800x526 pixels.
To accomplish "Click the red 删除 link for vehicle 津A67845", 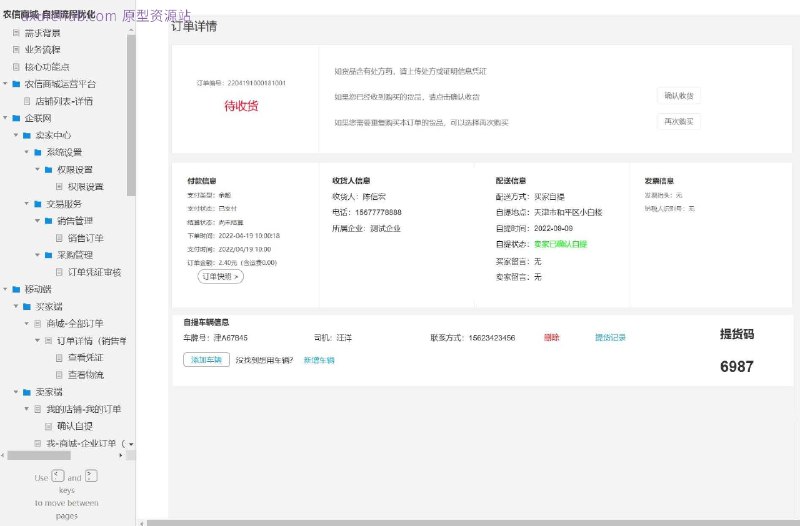I will 552,337.
